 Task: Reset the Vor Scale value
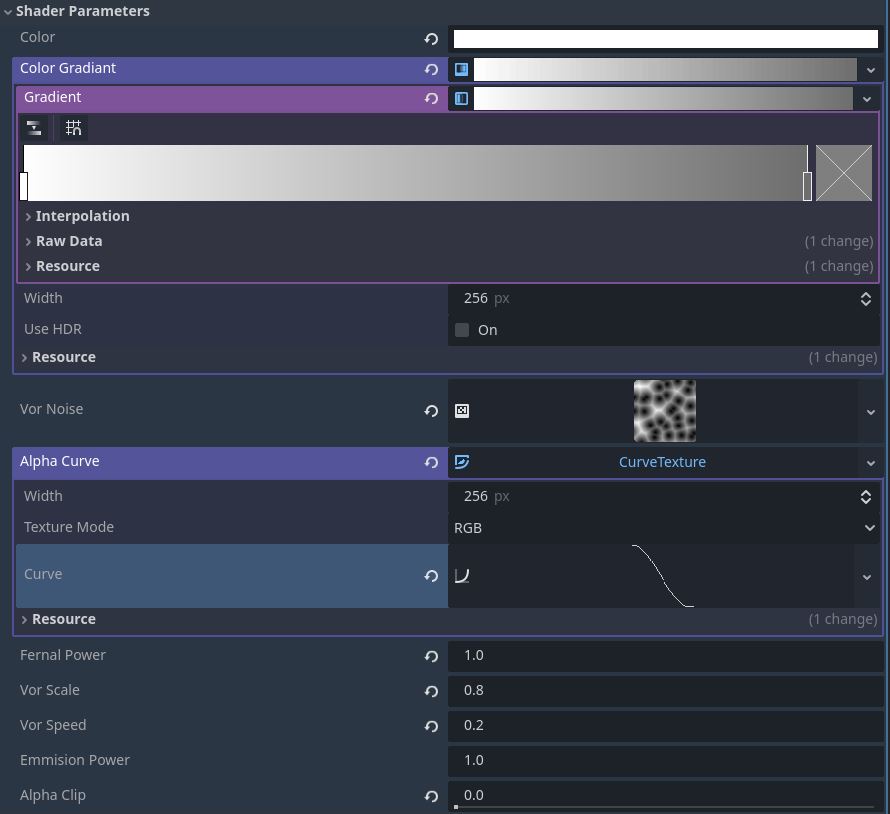click(x=431, y=691)
